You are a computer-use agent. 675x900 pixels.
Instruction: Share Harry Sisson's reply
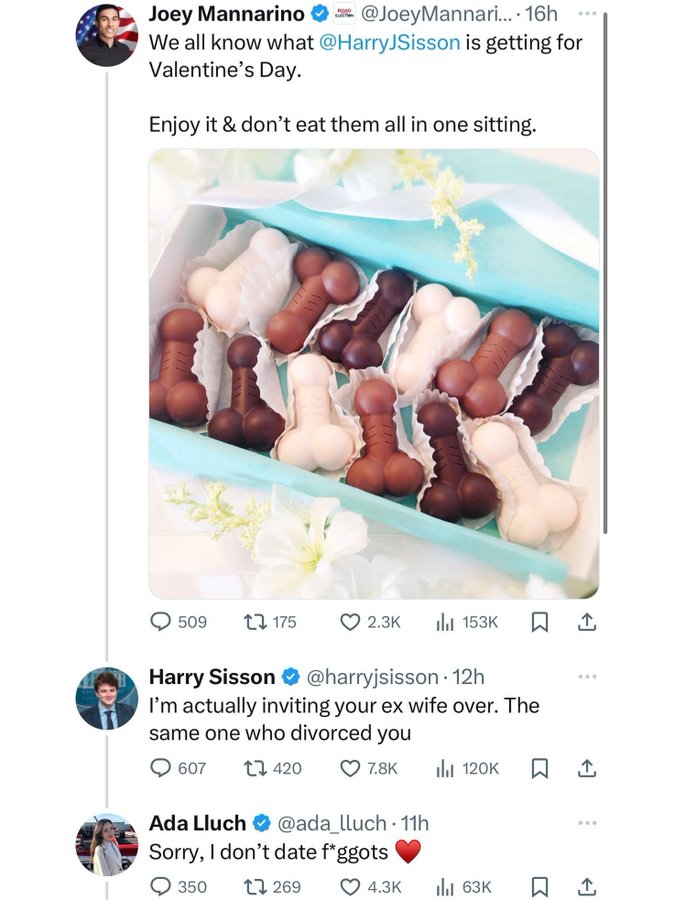click(x=586, y=768)
